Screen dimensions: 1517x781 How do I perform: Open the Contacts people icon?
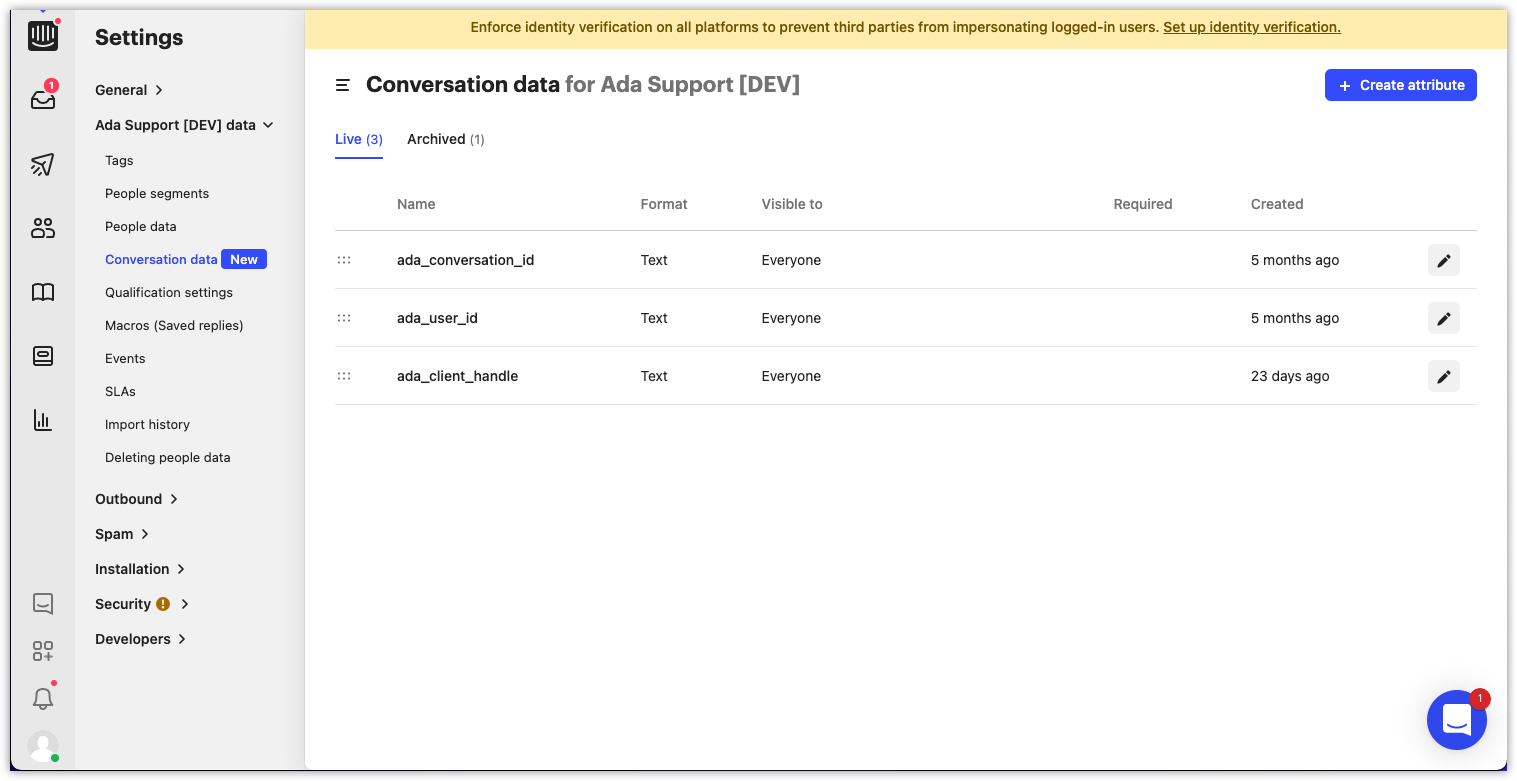coord(43,228)
